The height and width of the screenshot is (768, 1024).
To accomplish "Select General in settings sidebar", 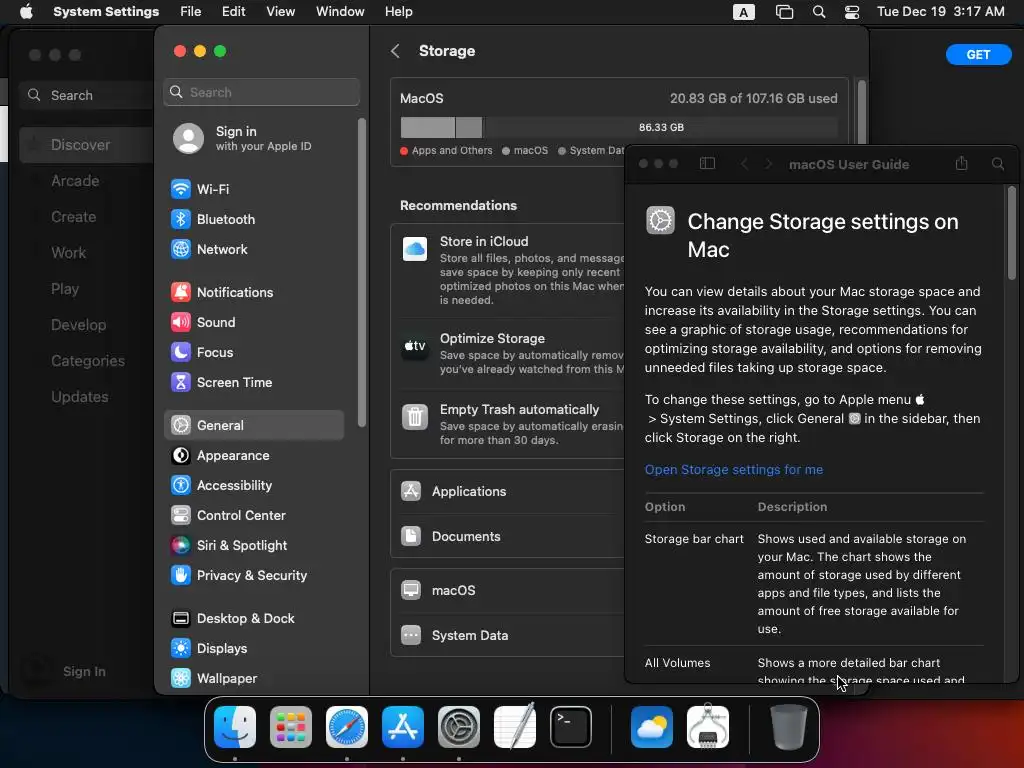I will pos(253,426).
